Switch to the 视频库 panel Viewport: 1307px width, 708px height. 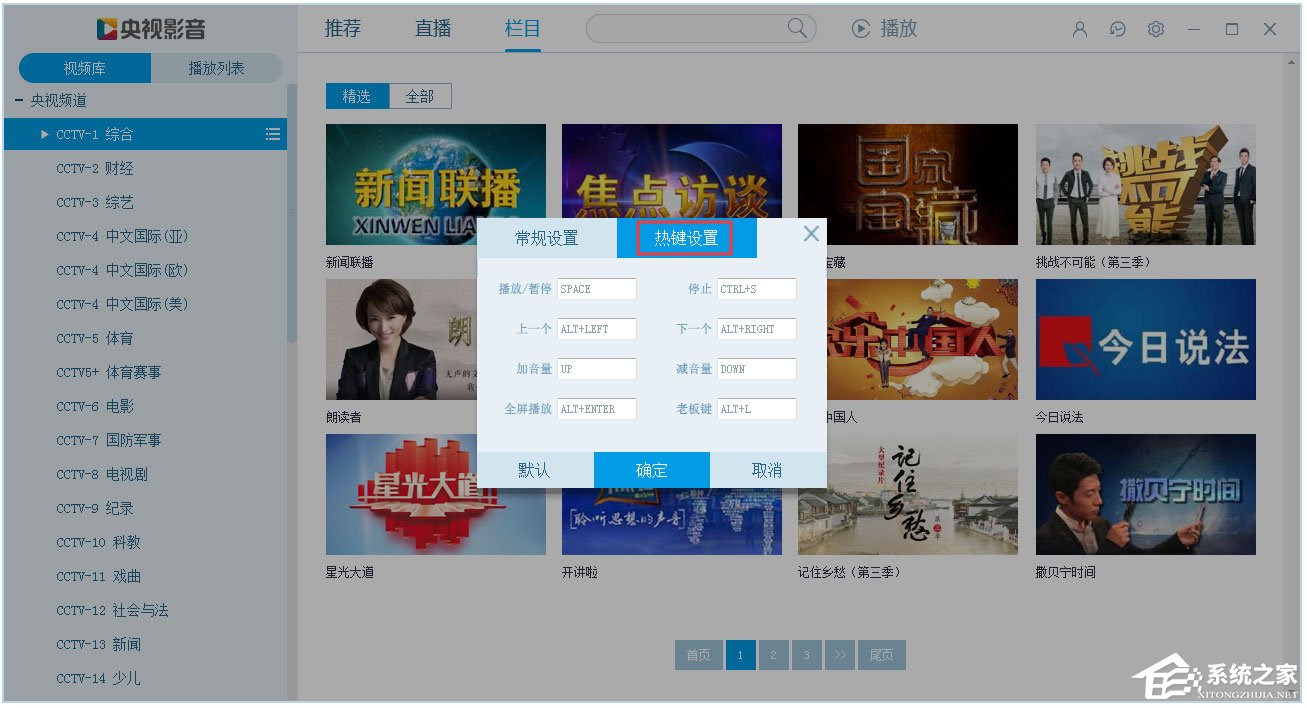pyautogui.click(x=85, y=67)
